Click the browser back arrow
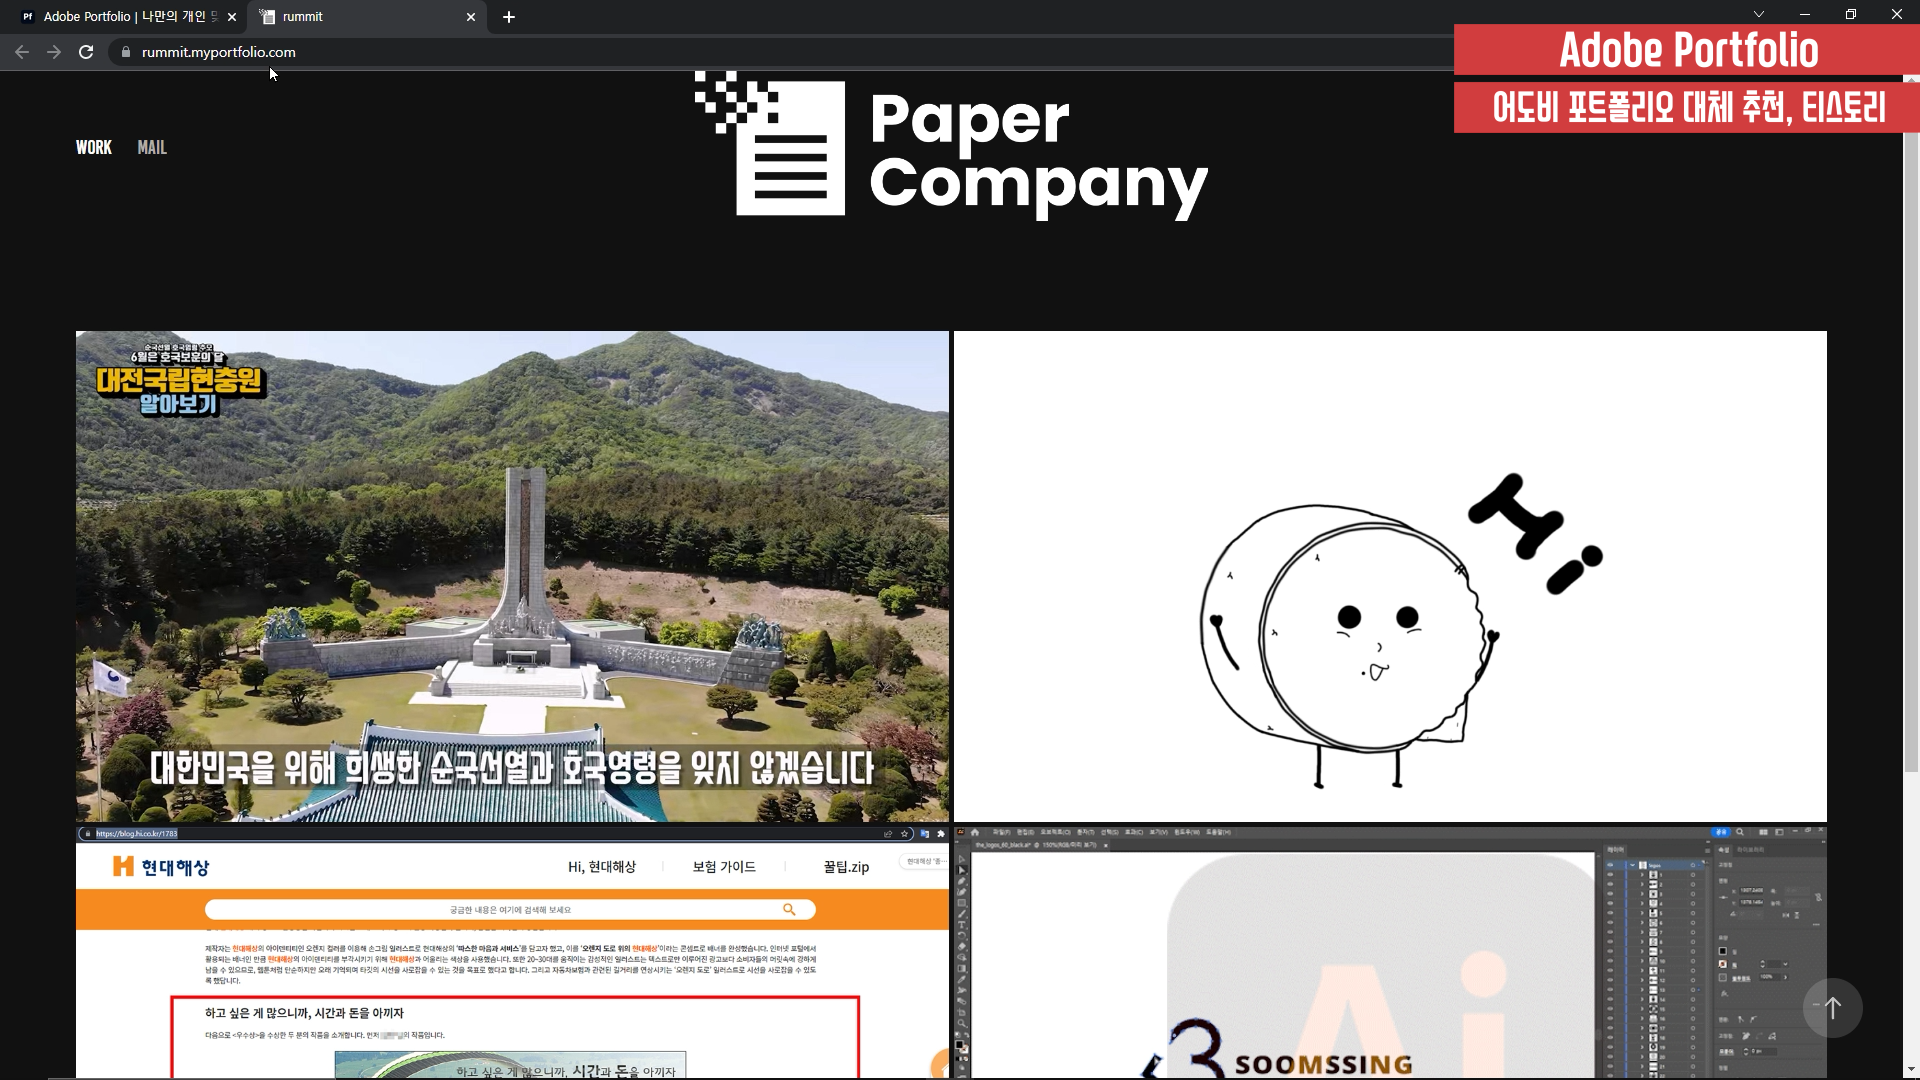Screen dimensions: 1920x1080 [x=22, y=52]
